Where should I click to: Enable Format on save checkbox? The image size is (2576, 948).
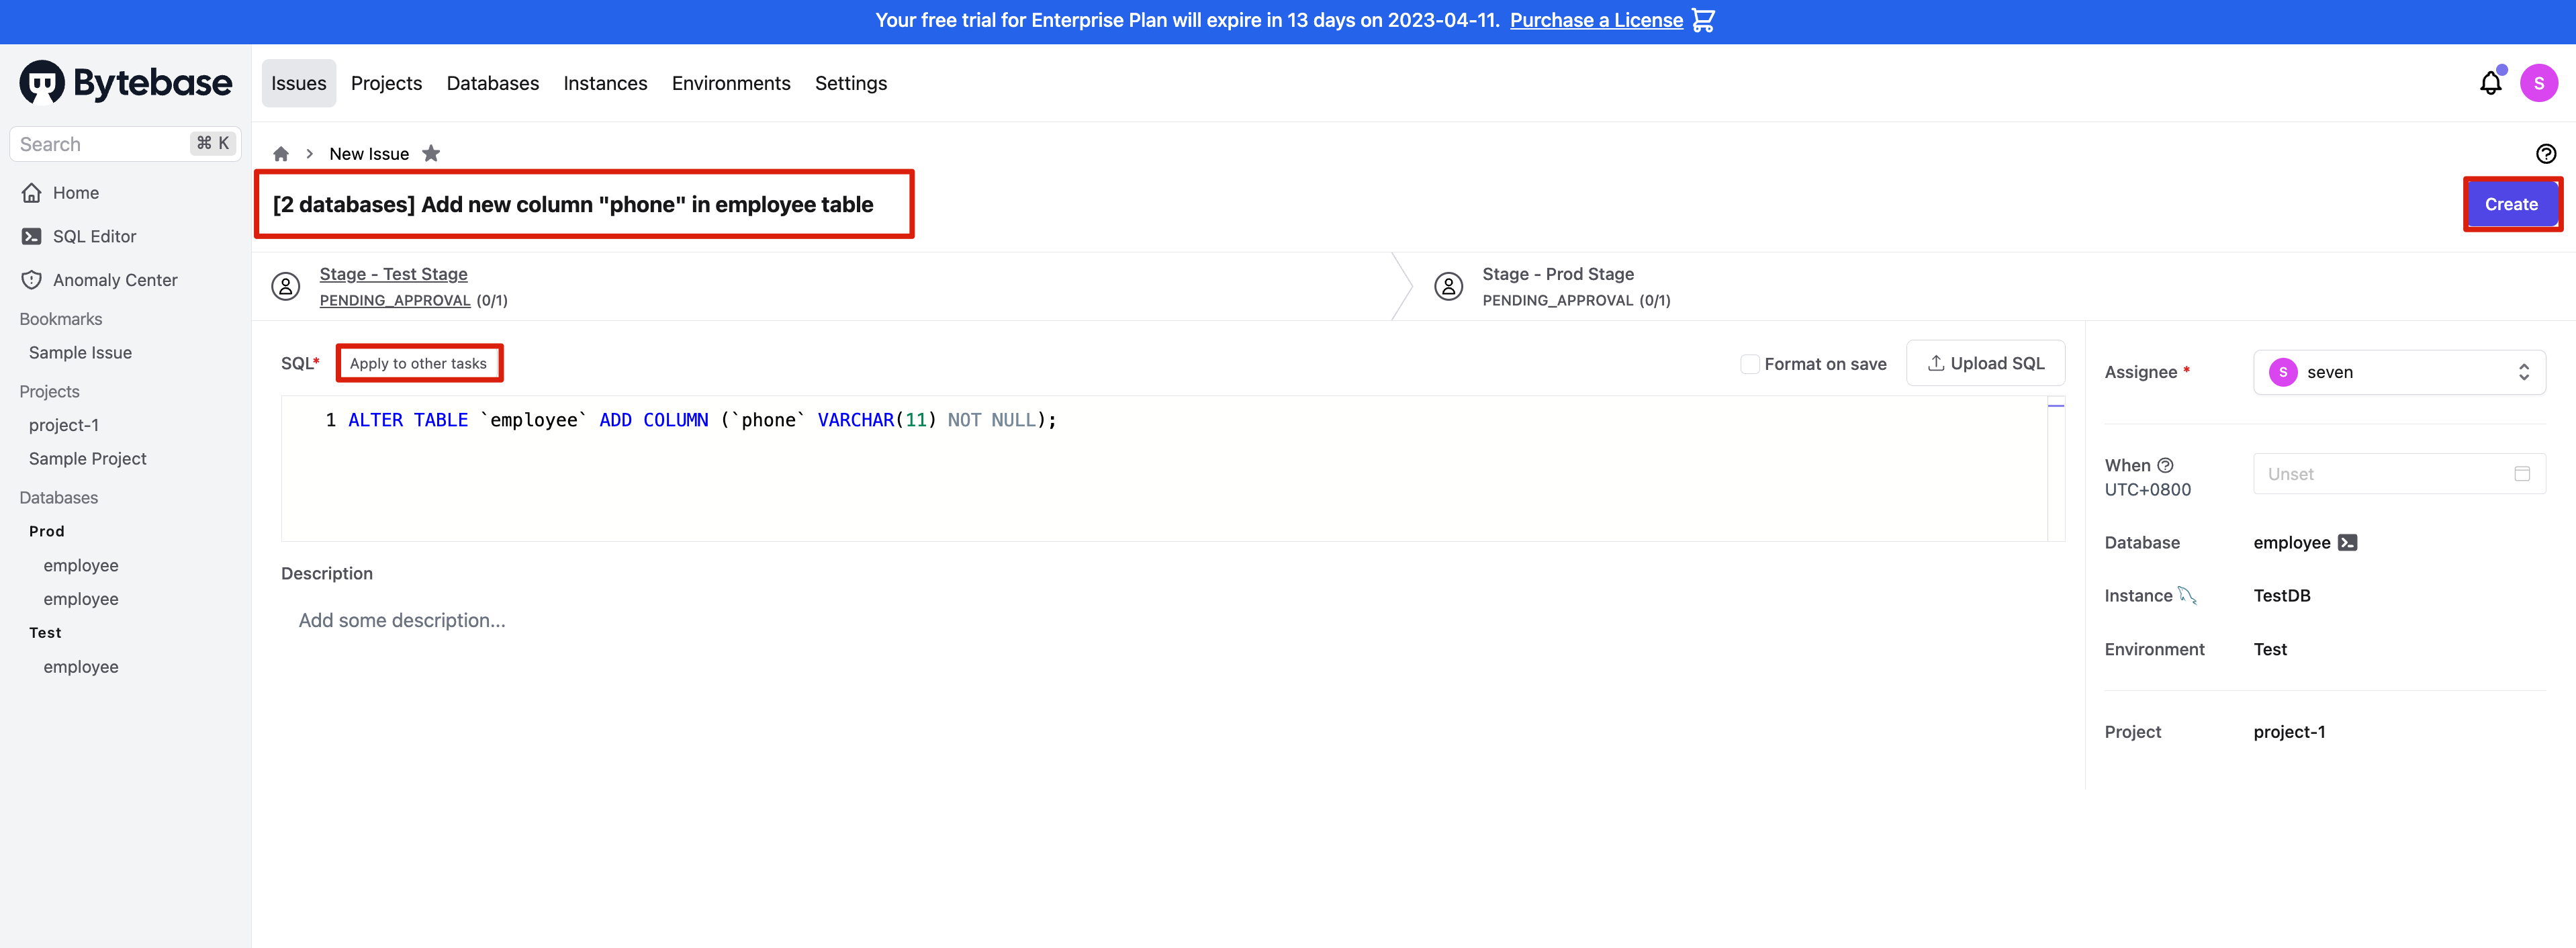point(1749,364)
